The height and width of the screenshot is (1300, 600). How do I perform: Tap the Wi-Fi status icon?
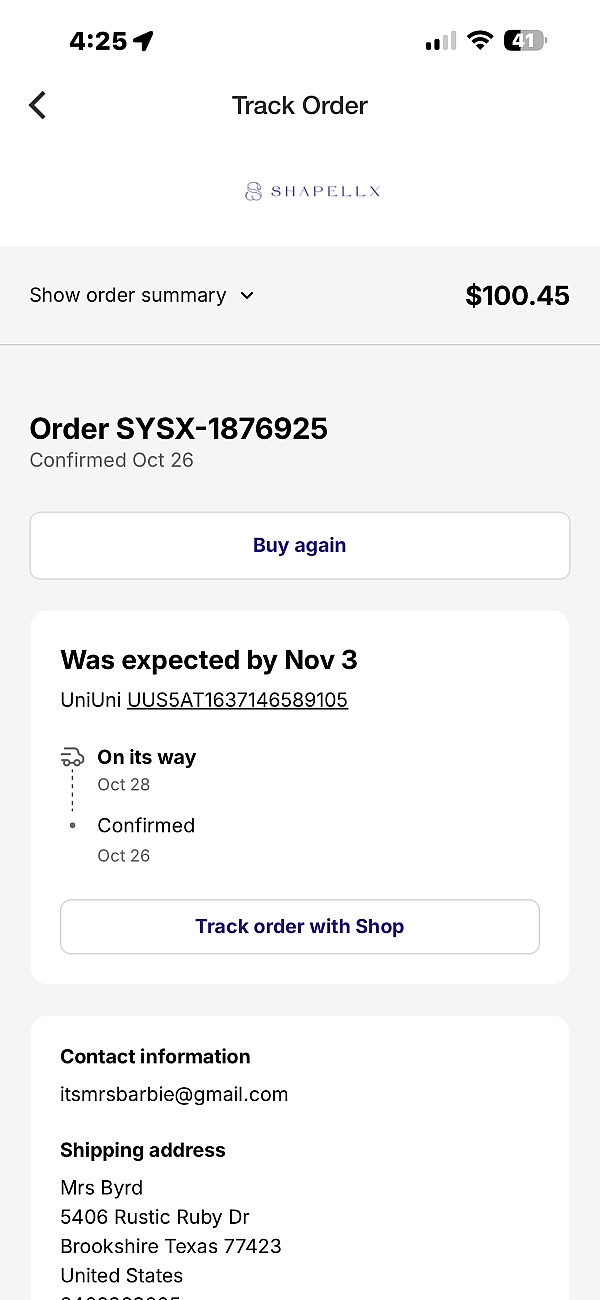481,41
